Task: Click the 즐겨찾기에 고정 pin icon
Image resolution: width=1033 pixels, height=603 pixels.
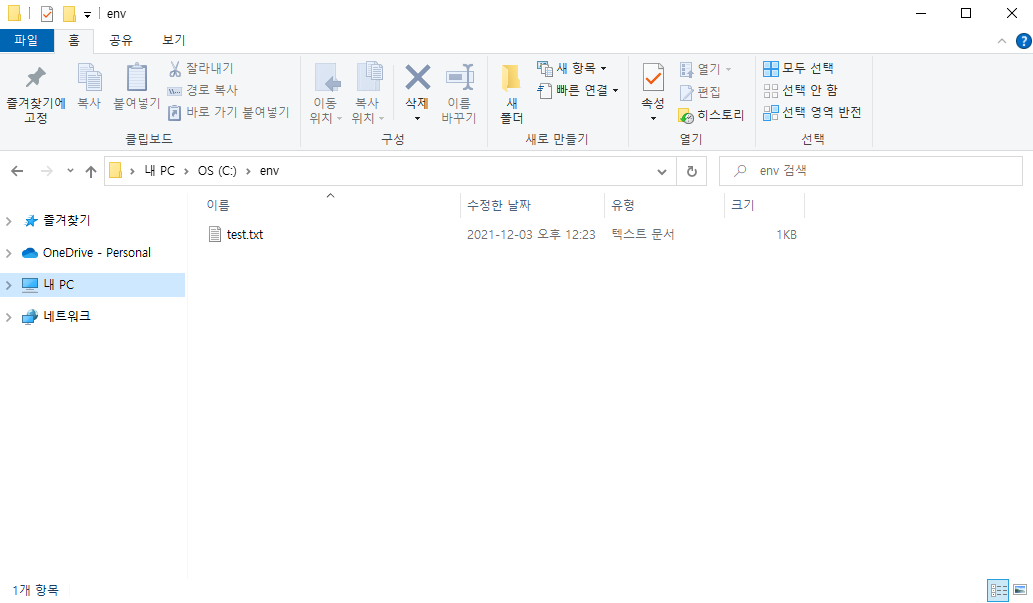Action: [x=36, y=78]
